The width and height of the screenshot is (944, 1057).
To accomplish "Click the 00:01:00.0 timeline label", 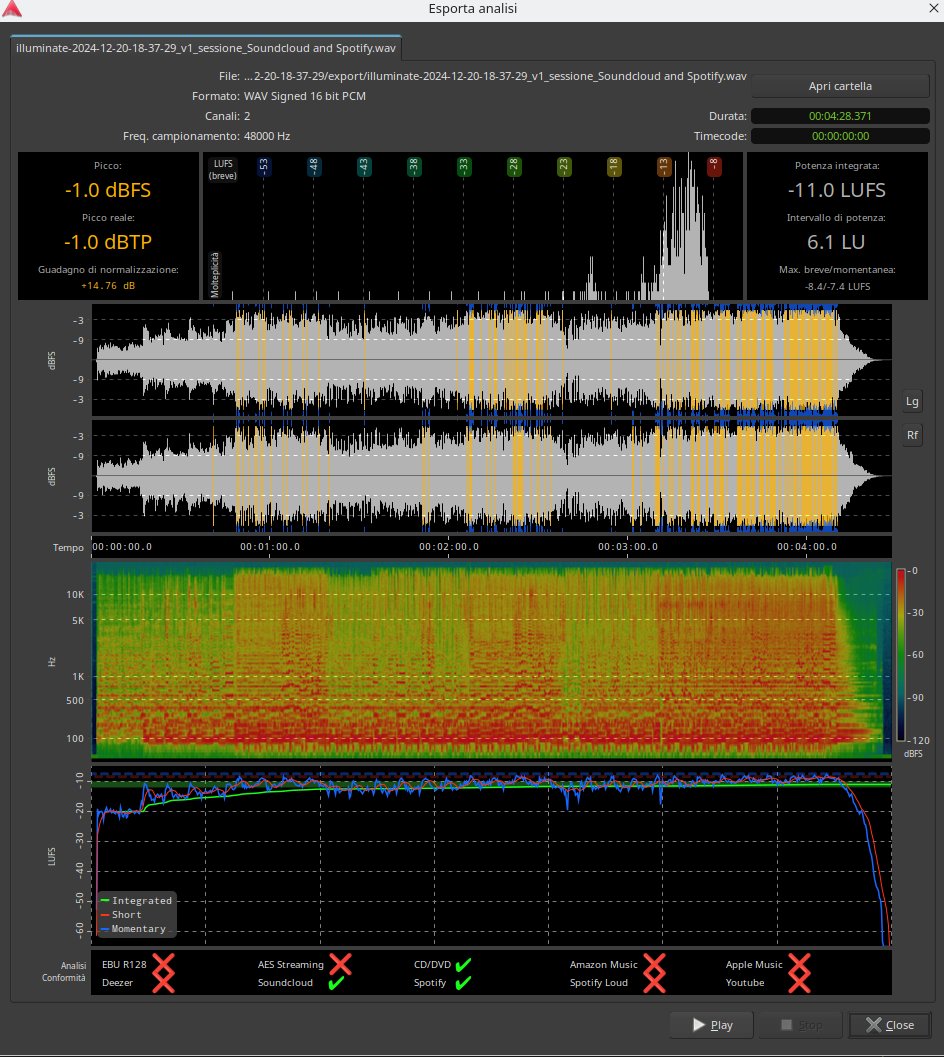I will [x=270, y=547].
